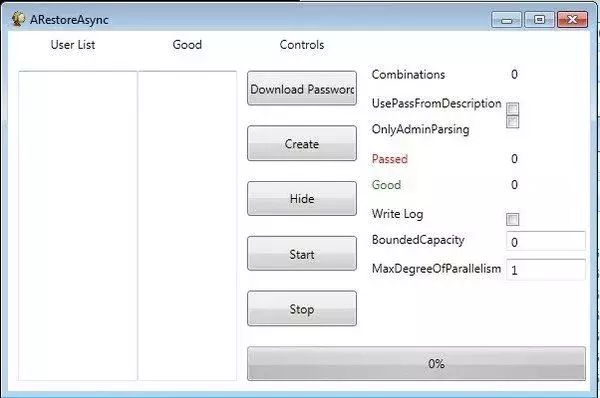Screen dimensions: 600x398
Task: Close the ARestoreAsync window
Action: [572, 20]
